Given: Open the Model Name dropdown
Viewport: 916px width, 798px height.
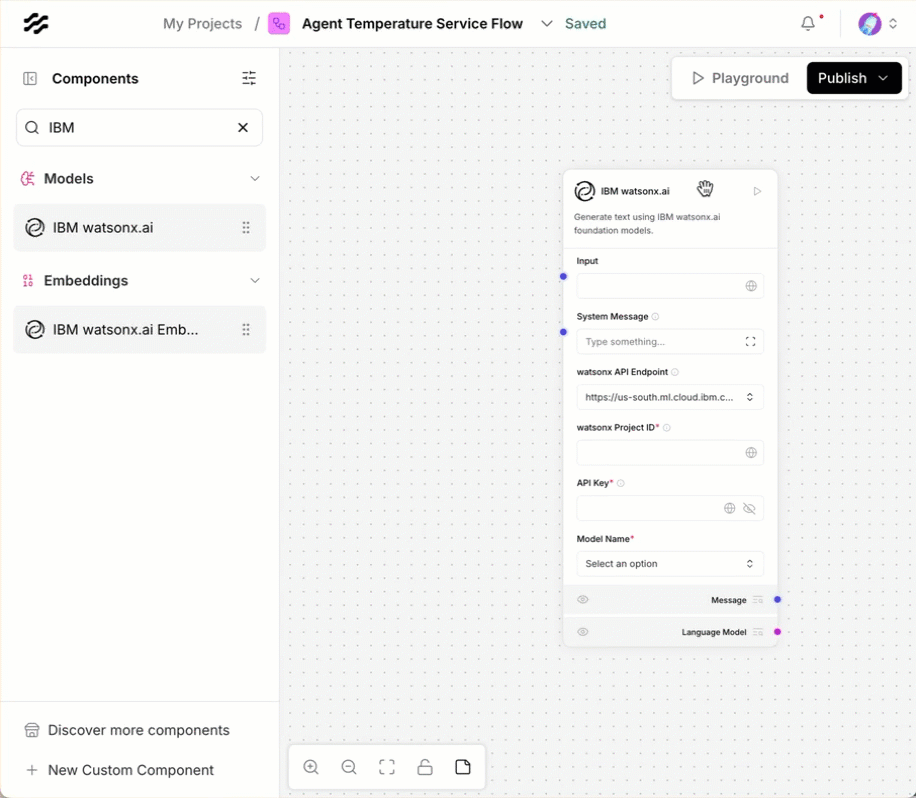Looking at the screenshot, I should [670, 564].
